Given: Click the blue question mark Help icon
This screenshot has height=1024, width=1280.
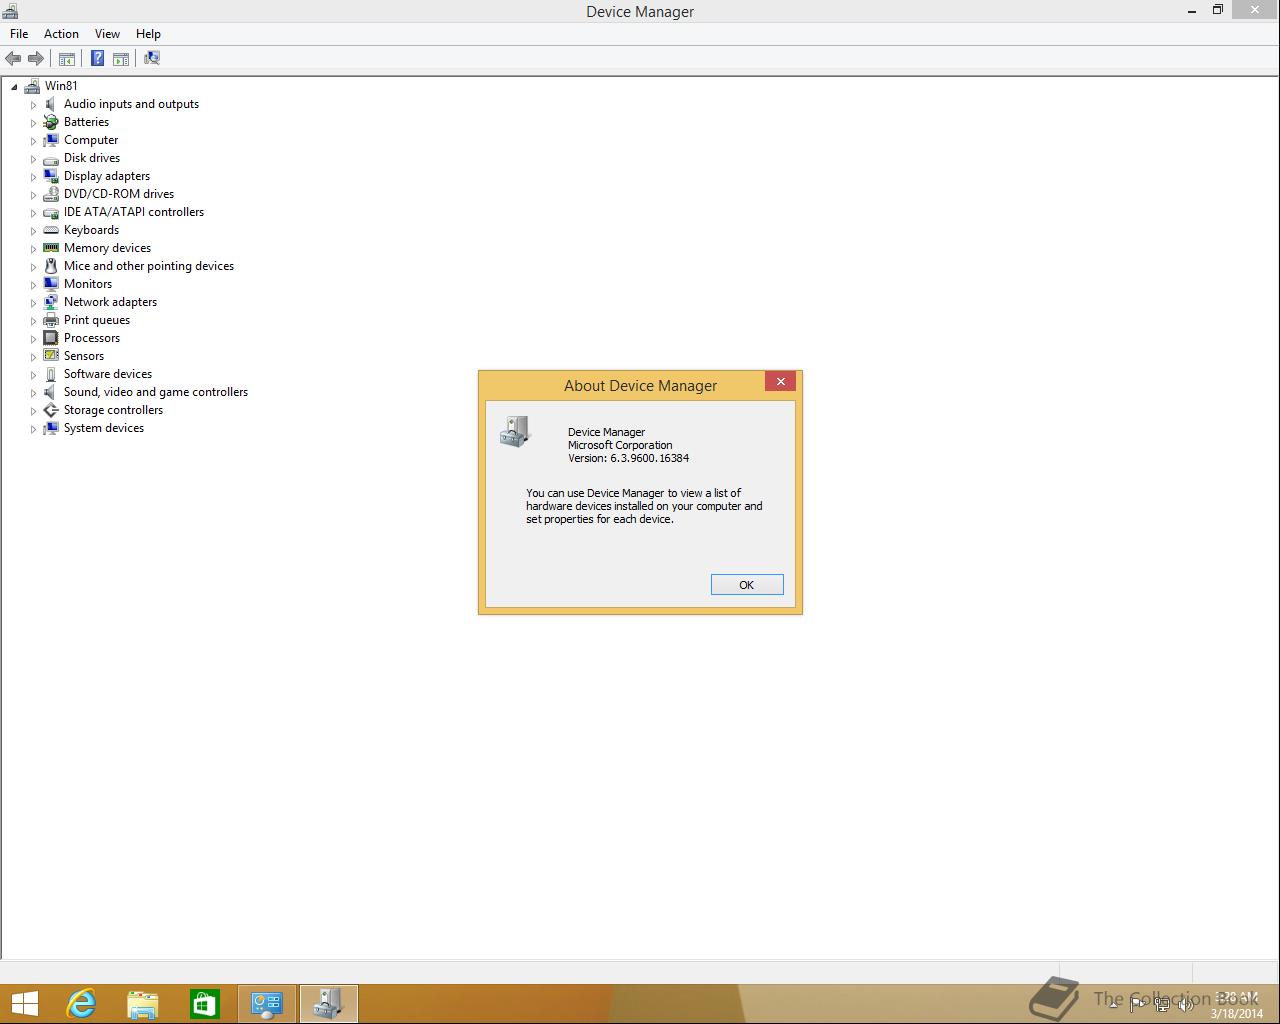Looking at the screenshot, I should pyautogui.click(x=98, y=59).
